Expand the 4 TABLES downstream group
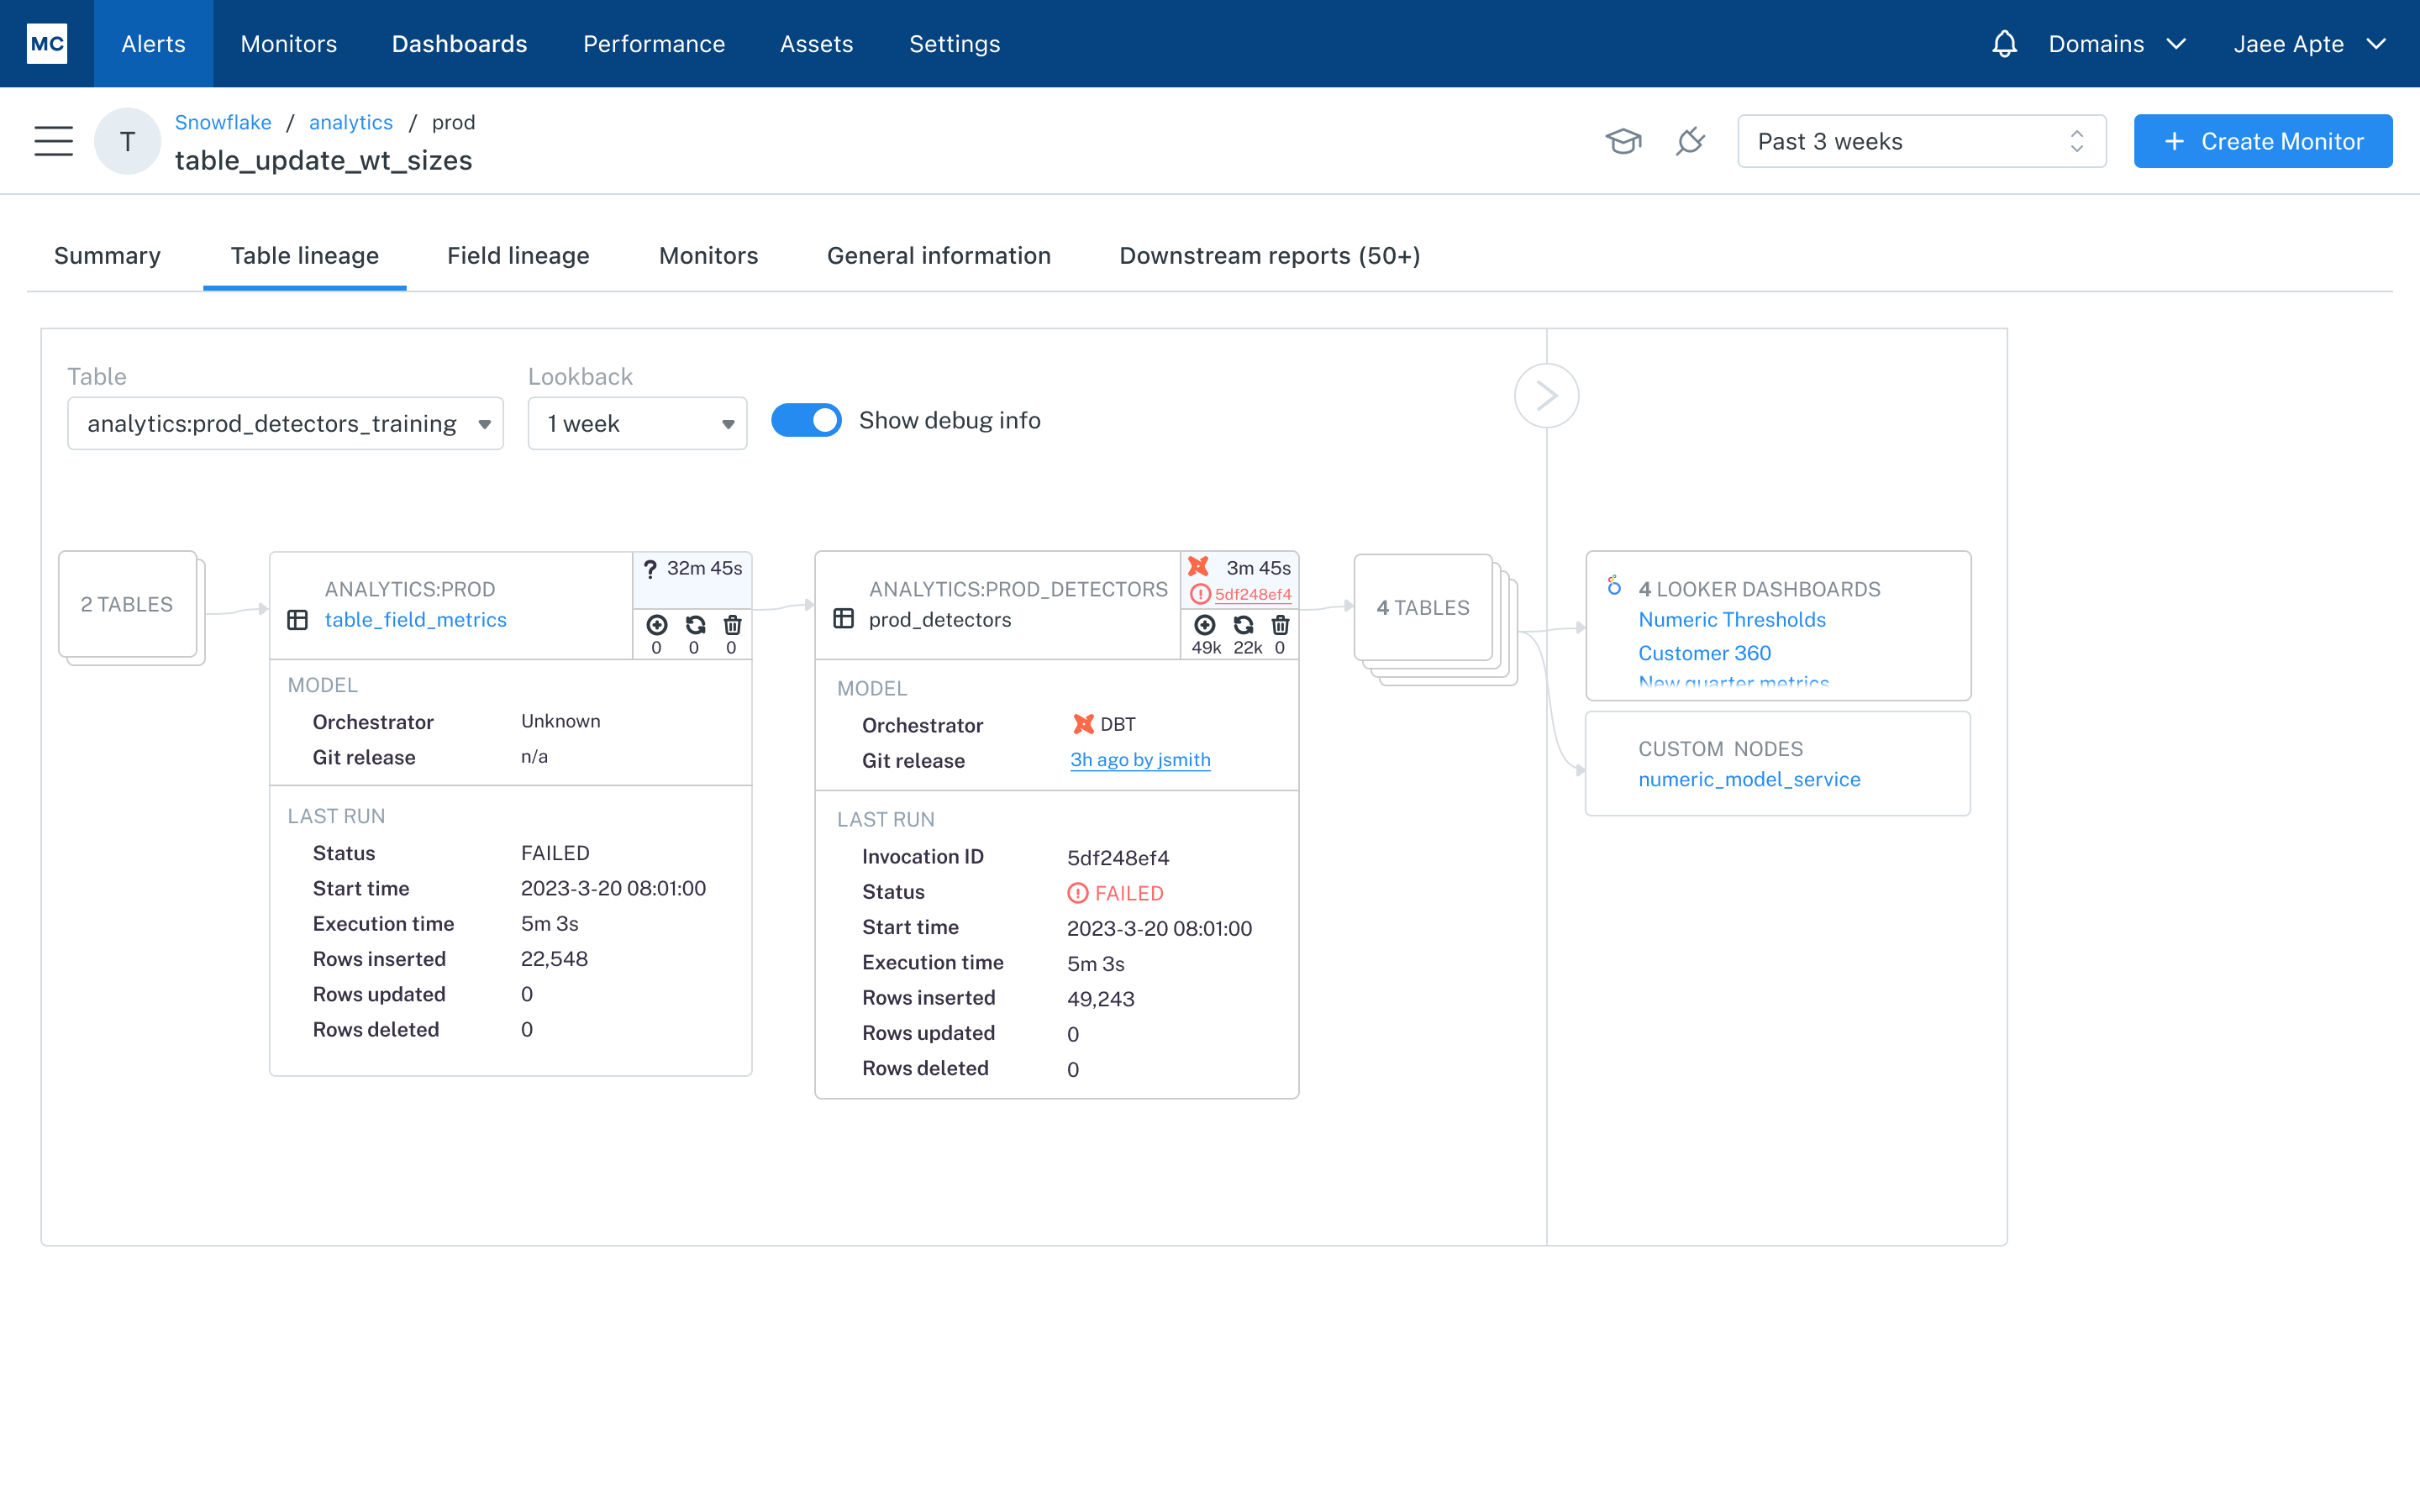 (x=1423, y=608)
